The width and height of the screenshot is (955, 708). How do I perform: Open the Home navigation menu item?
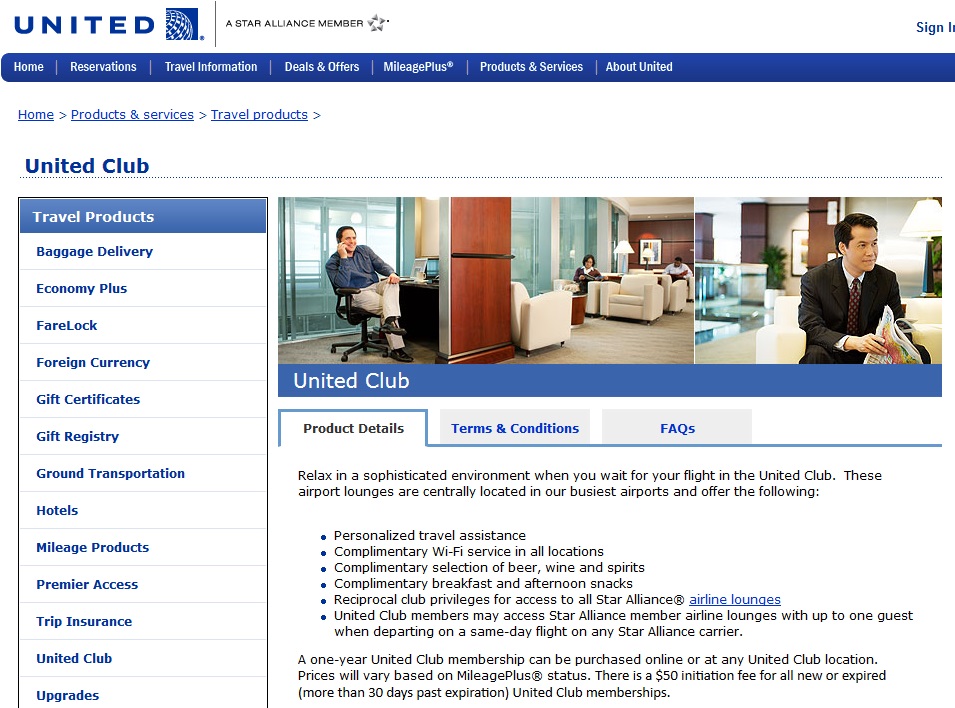click(x=29, y=67)
